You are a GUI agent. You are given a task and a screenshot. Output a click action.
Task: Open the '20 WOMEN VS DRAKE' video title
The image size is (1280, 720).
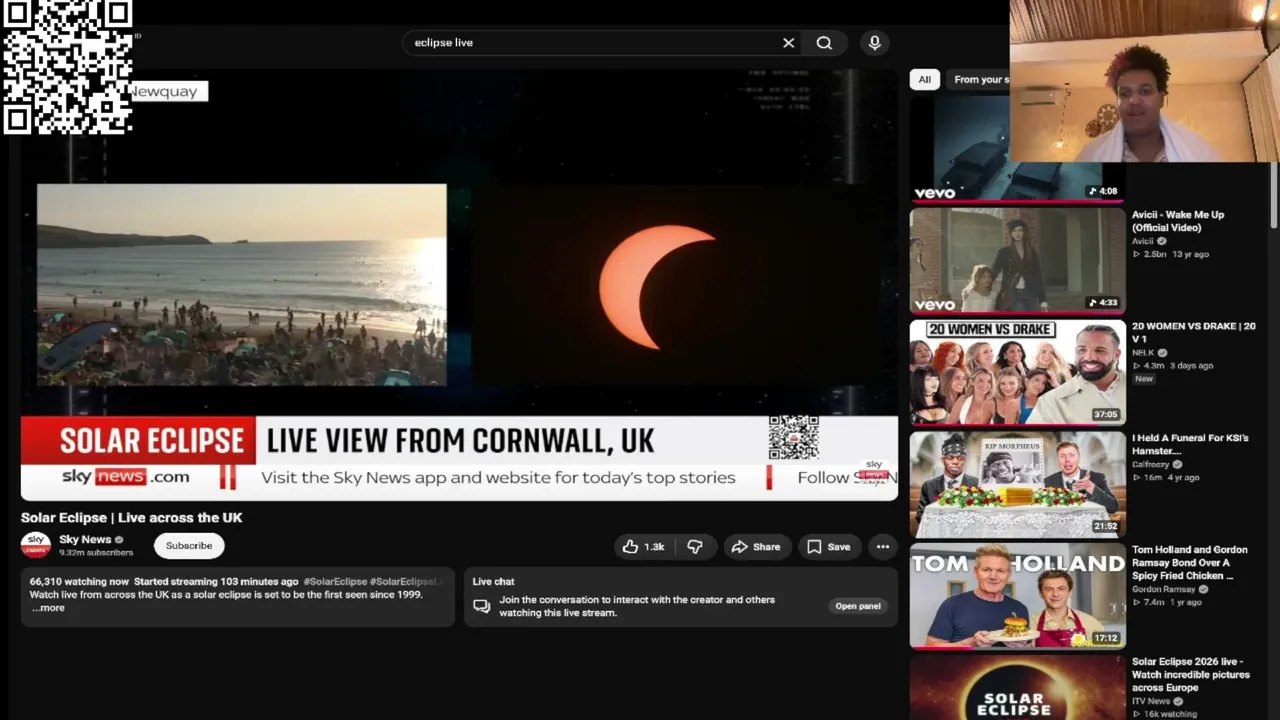tap(1193, 333)
